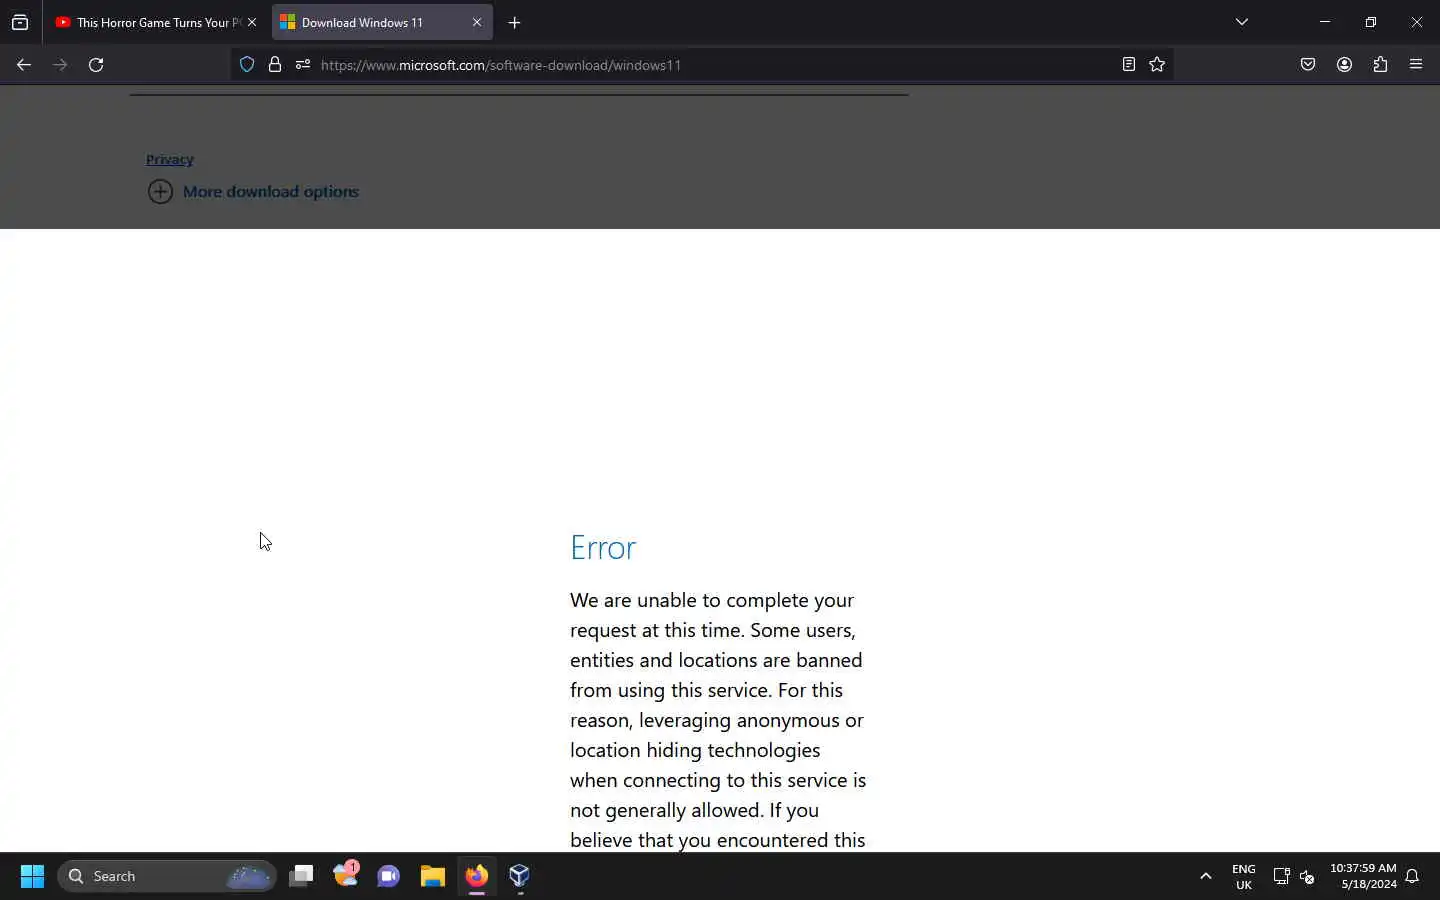Bookmark this page with the star icon
The image size is (1440, 900).
pos(1157,65)
